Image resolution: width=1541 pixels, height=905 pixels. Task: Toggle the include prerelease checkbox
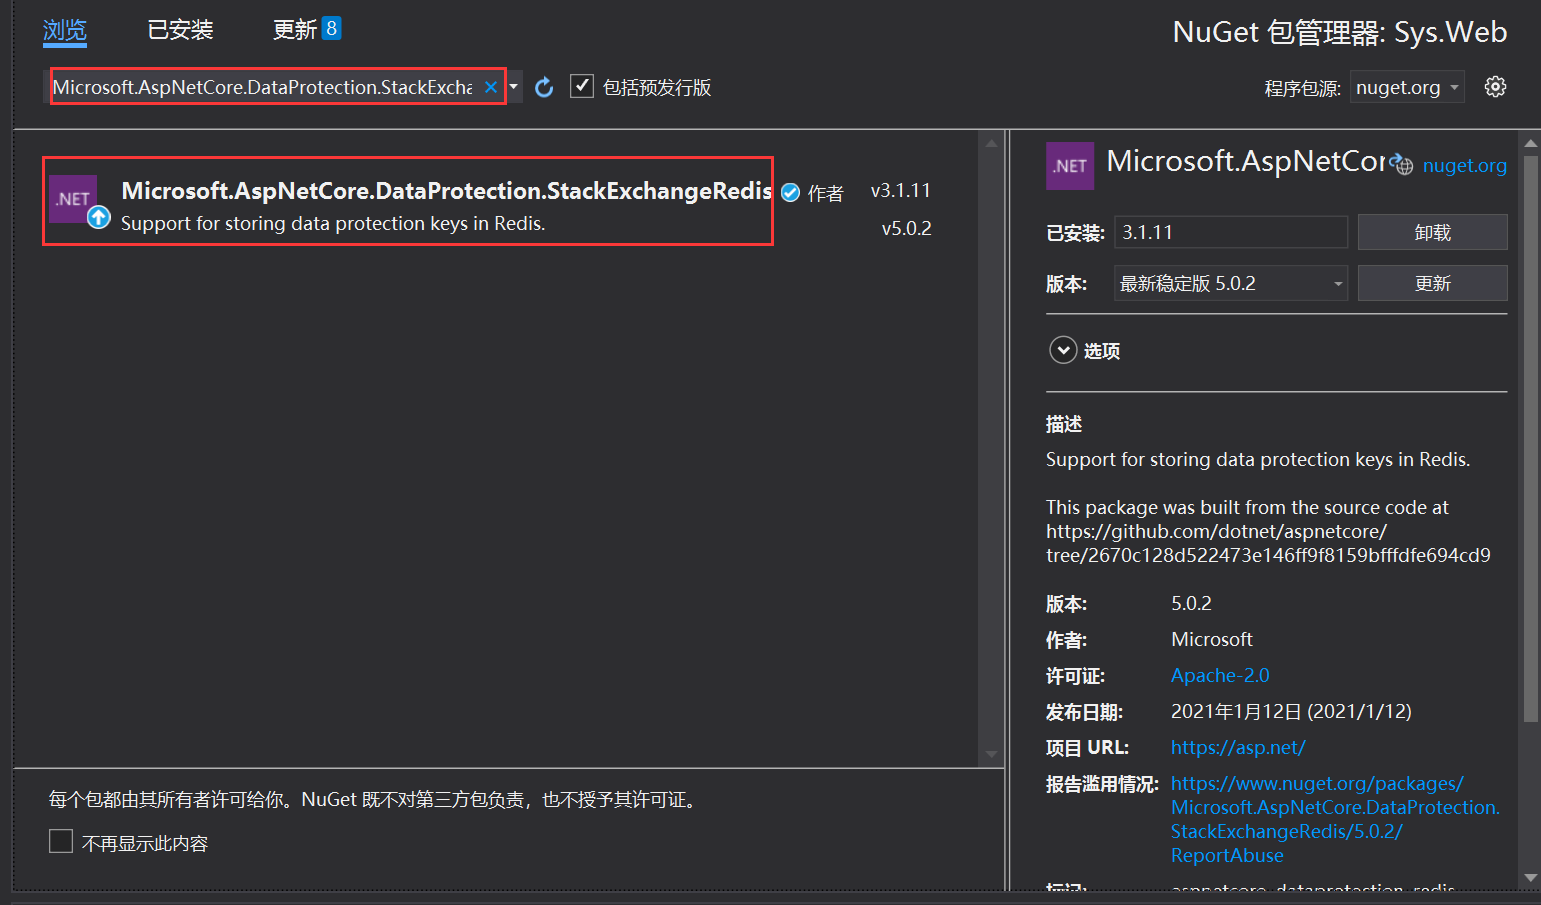[582, 86]
